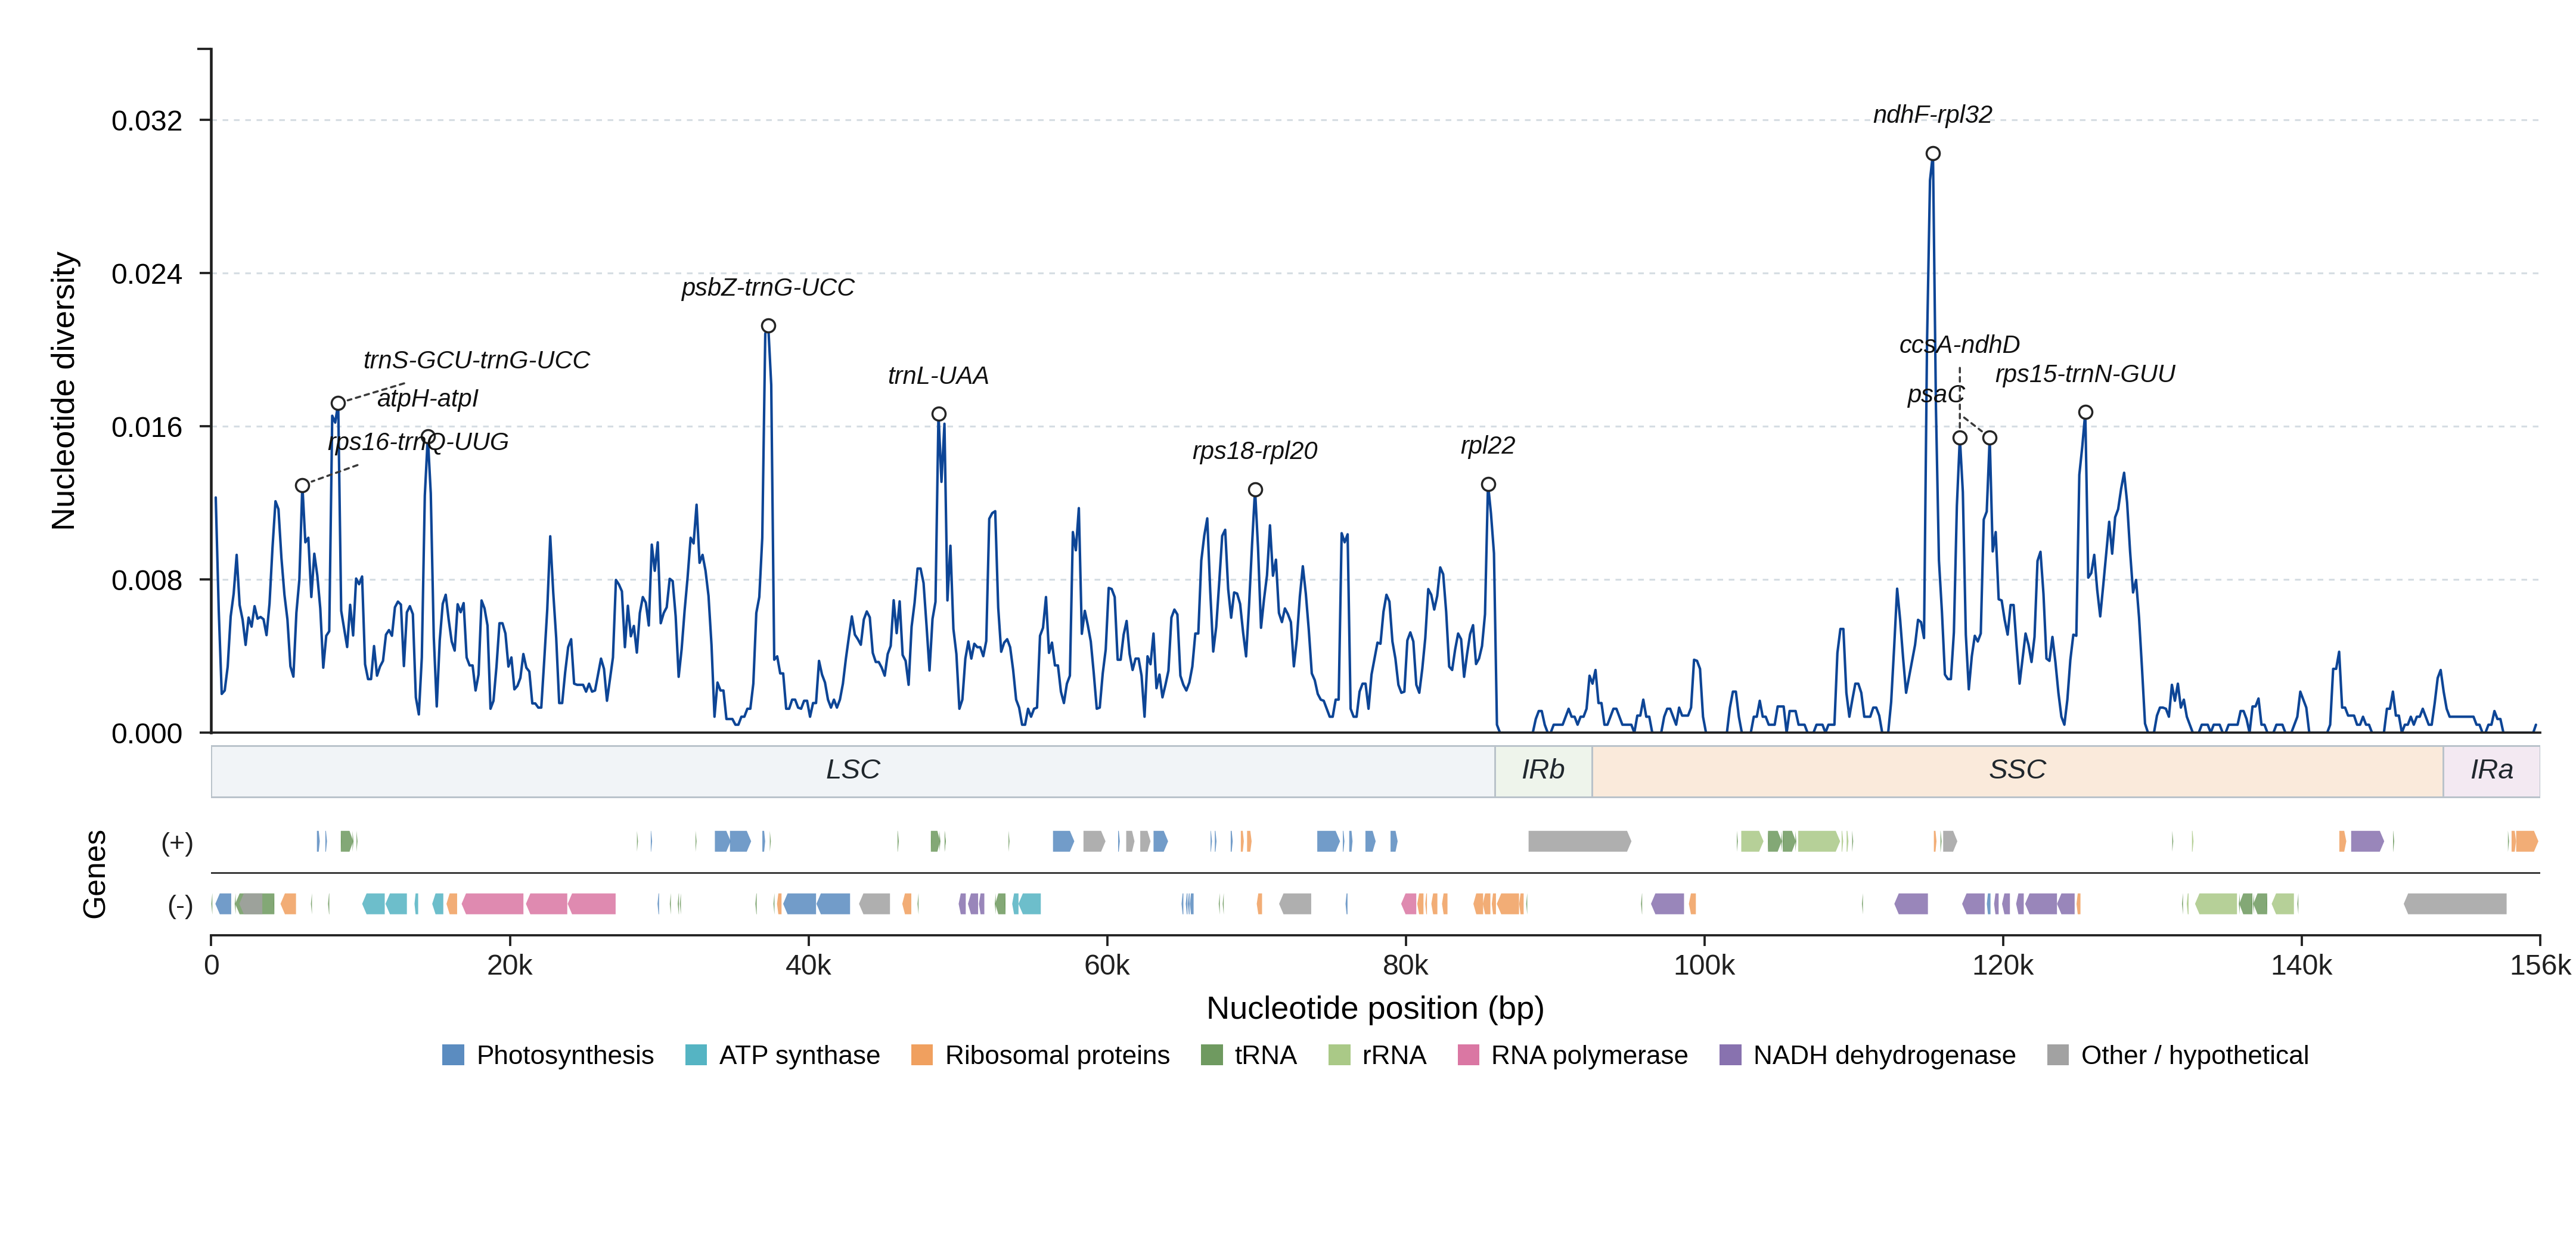Image resolution: width=2576 pixels, height=1253 pixels.
Task: Click the rRNA legend color swatch
Action: (1339, 1055)
